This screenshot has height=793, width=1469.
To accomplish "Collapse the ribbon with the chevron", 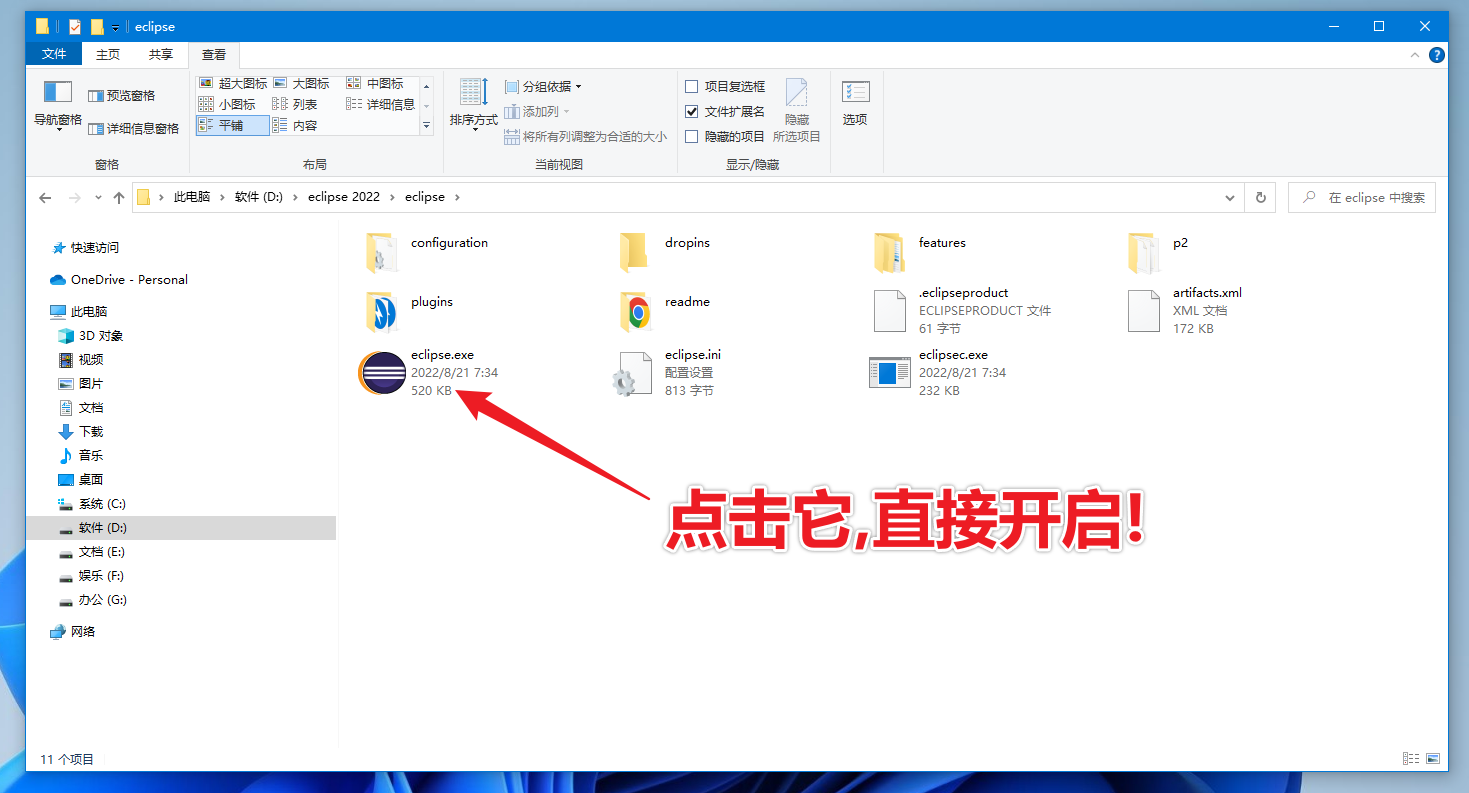I will point(1415,55).
